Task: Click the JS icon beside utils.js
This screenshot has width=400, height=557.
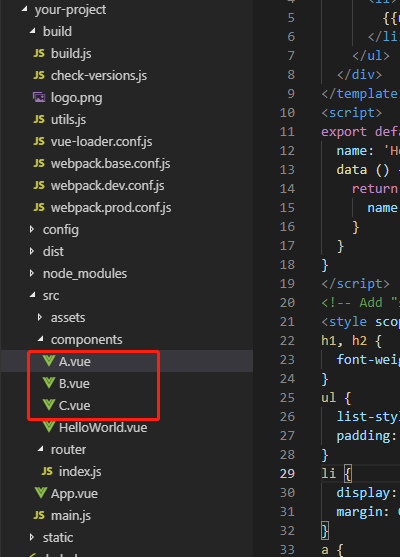Action: [x=39, y=120]
